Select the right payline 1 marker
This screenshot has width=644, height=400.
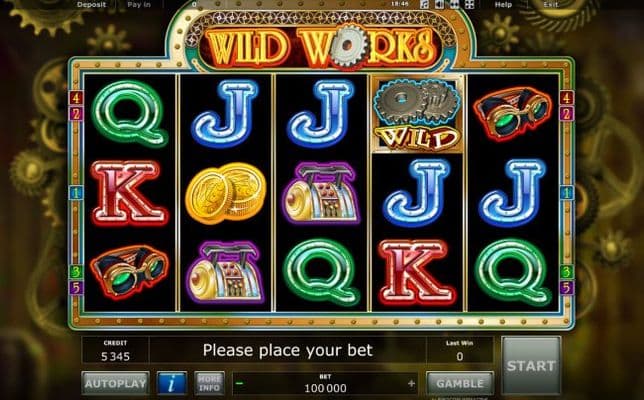(566, 193)
